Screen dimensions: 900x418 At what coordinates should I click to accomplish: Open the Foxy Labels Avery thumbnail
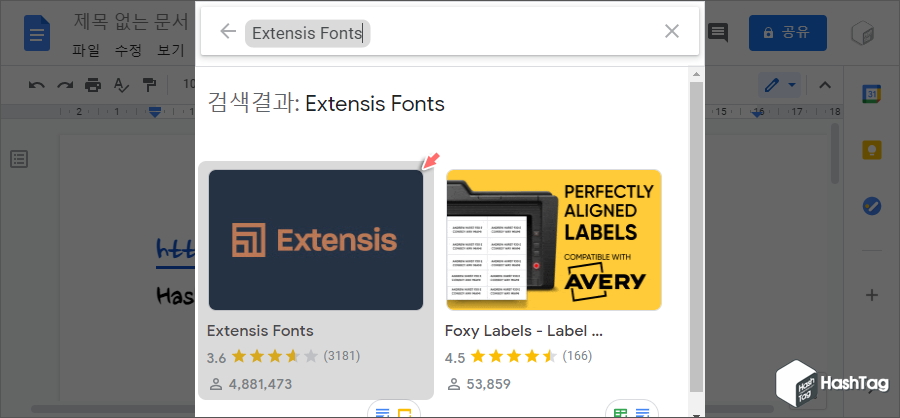[x=554, y=240]
